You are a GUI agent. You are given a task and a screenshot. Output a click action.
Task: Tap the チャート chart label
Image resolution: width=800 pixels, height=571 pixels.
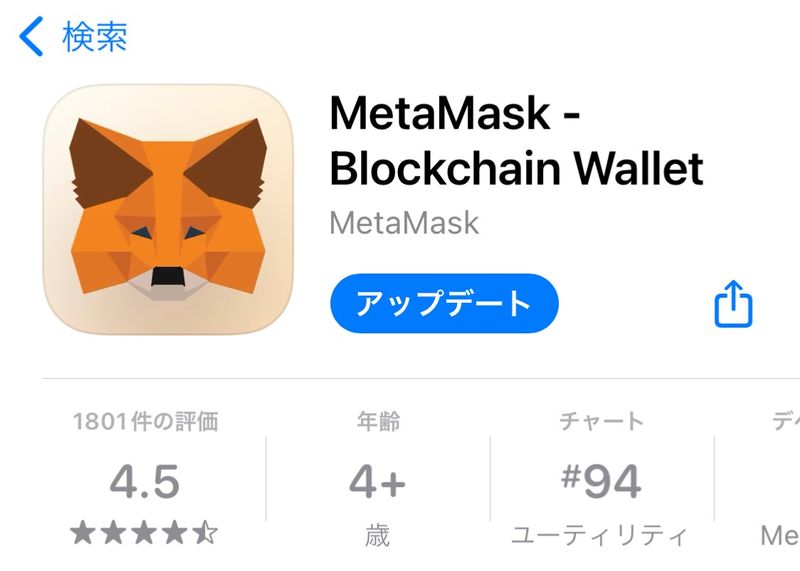click(602, 421)
